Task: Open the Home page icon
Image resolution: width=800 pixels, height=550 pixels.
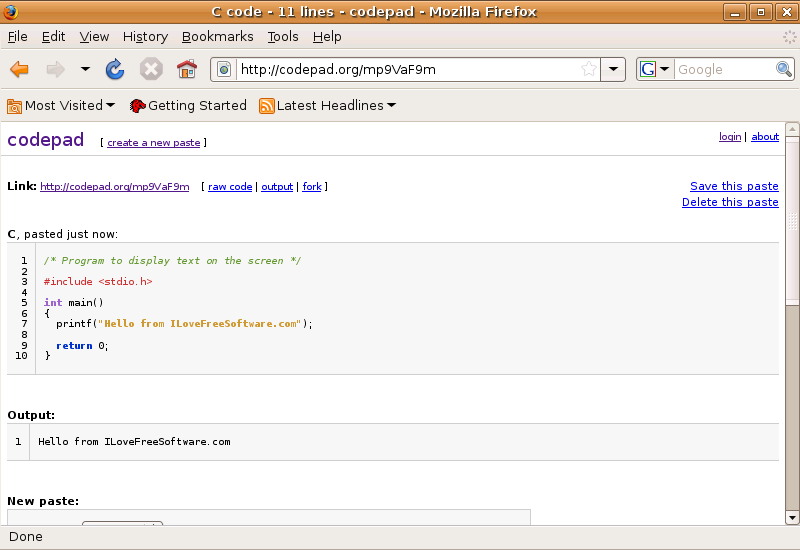Action: (187, 69)
